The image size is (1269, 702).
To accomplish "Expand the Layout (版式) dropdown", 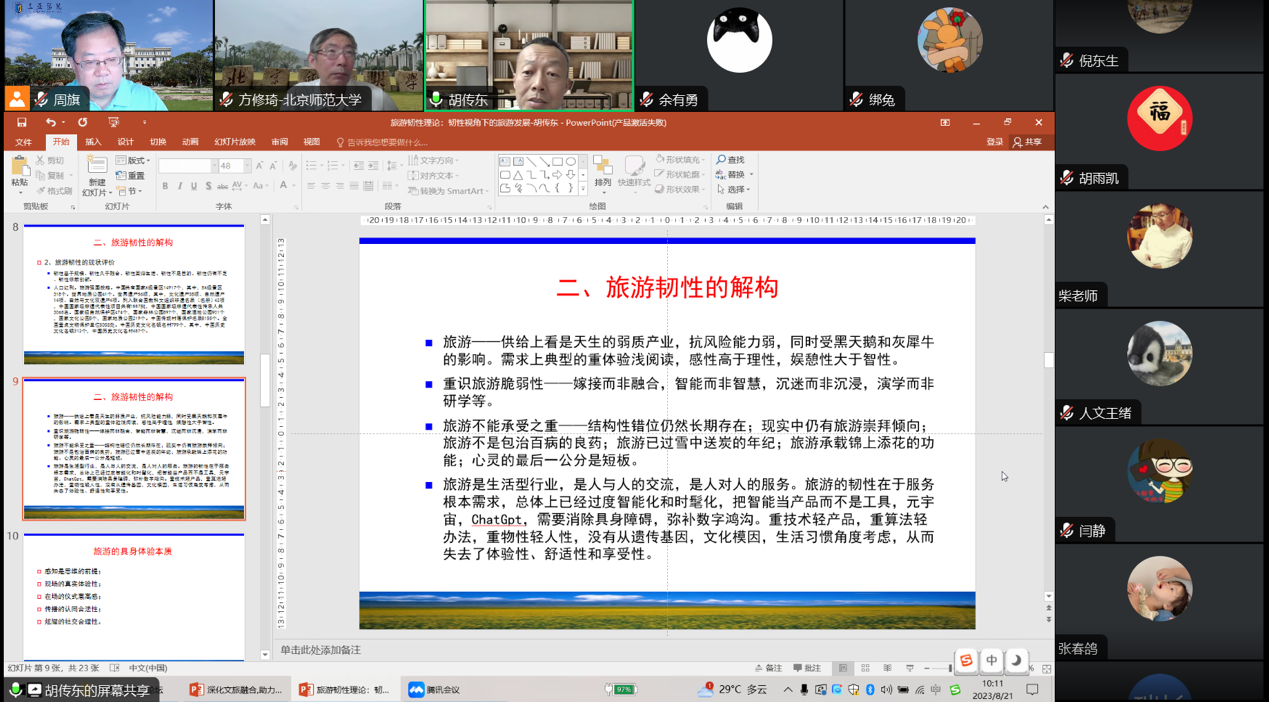I will pyautogui.click(x=133, y=160).
